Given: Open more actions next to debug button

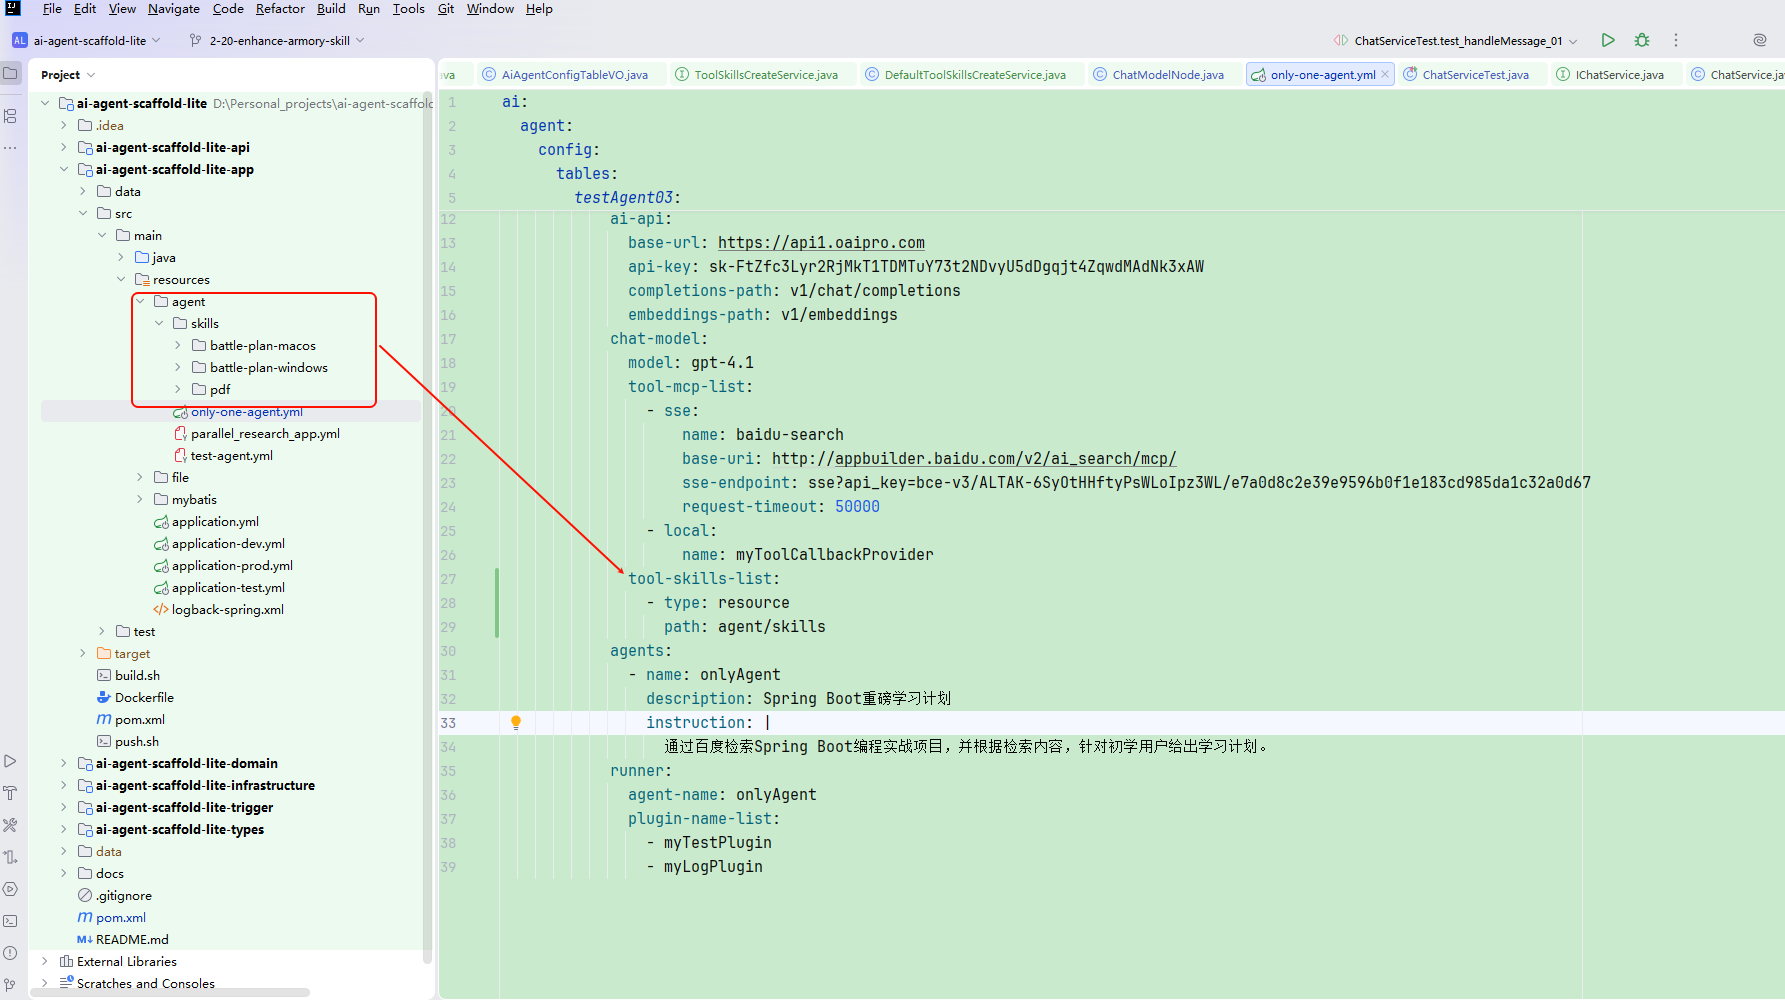Looking at the screenshot, I should 1676,40.
